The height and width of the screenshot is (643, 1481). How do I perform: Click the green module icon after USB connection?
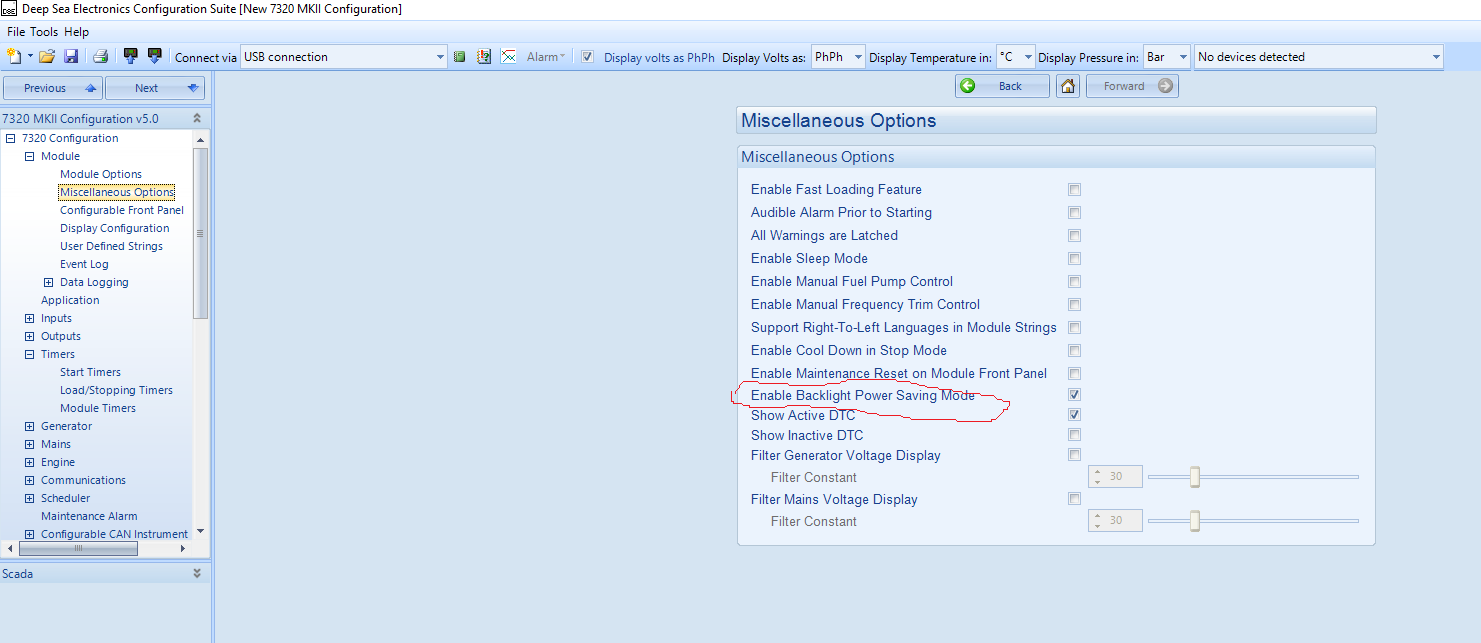point(459,57)
